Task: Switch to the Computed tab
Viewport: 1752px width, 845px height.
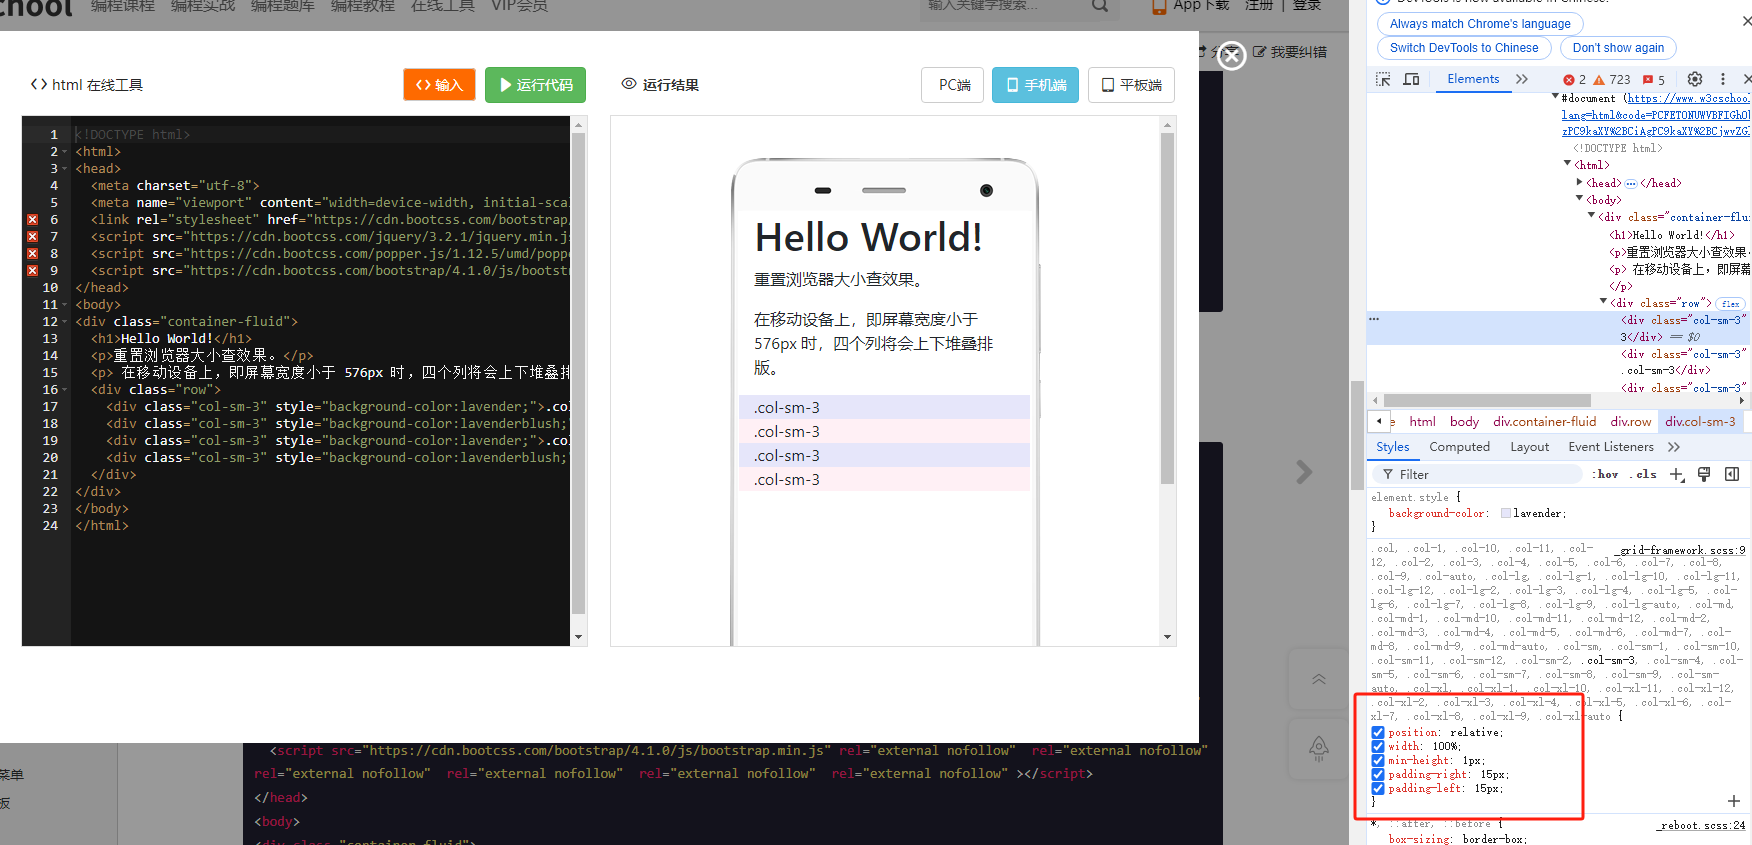Action: click(1459, 447)
